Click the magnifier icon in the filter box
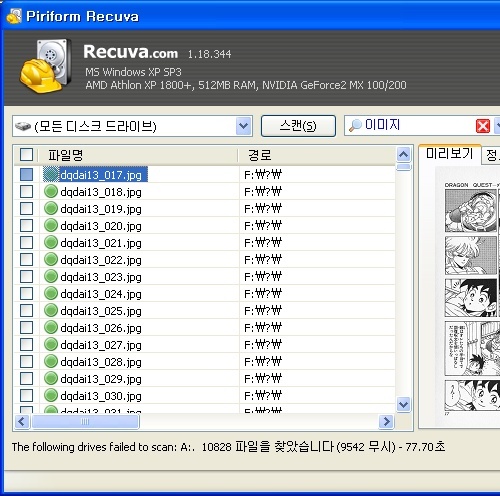Screen dimensions: 500x496 point(355,125)
